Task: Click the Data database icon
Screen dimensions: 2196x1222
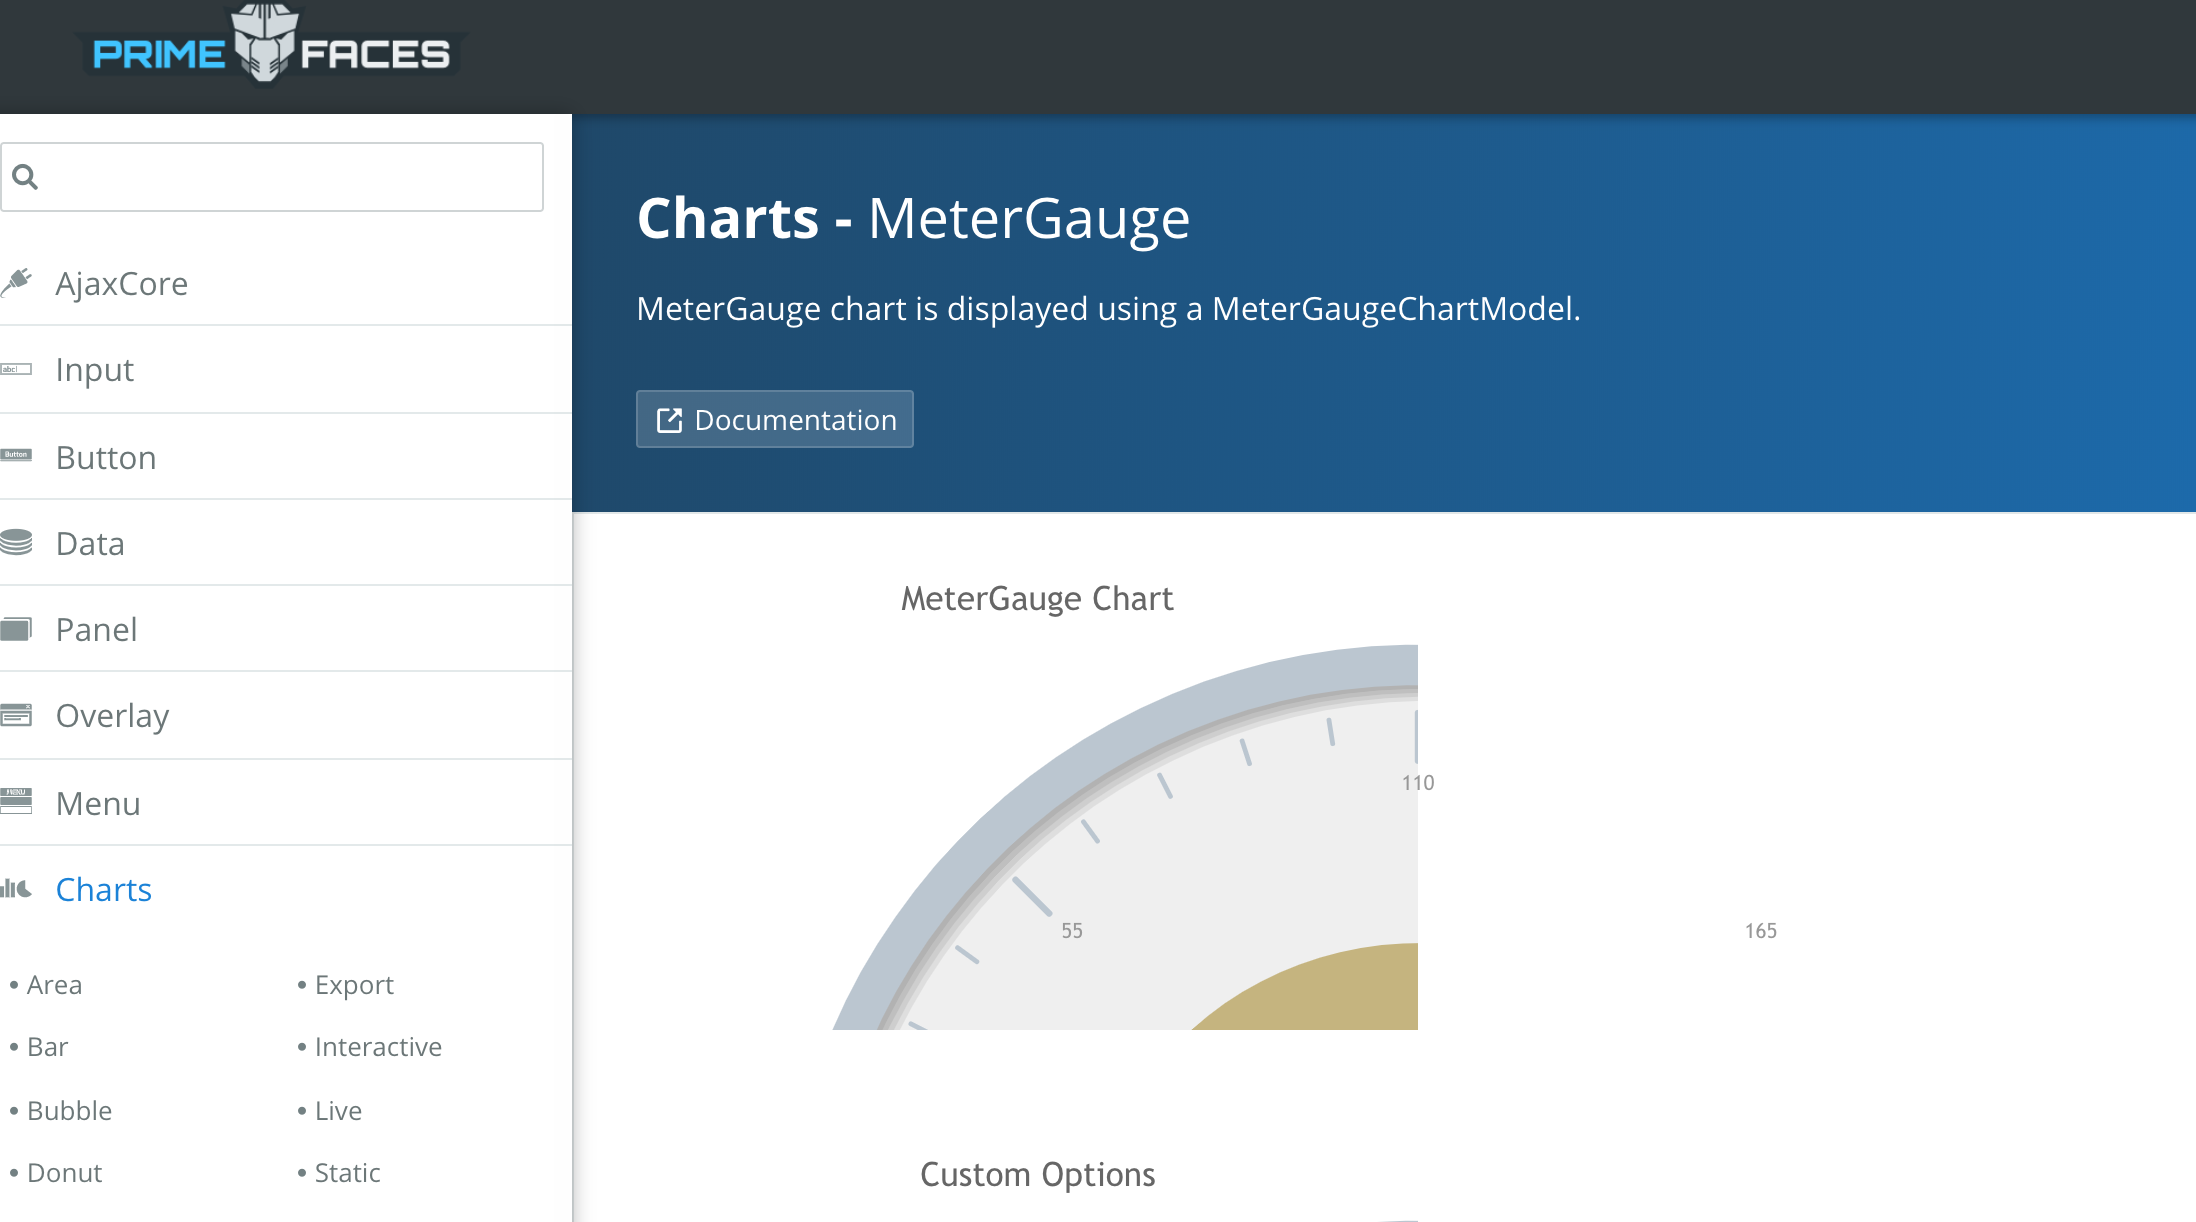Action: pyautogui.click(x=17, y=543)
